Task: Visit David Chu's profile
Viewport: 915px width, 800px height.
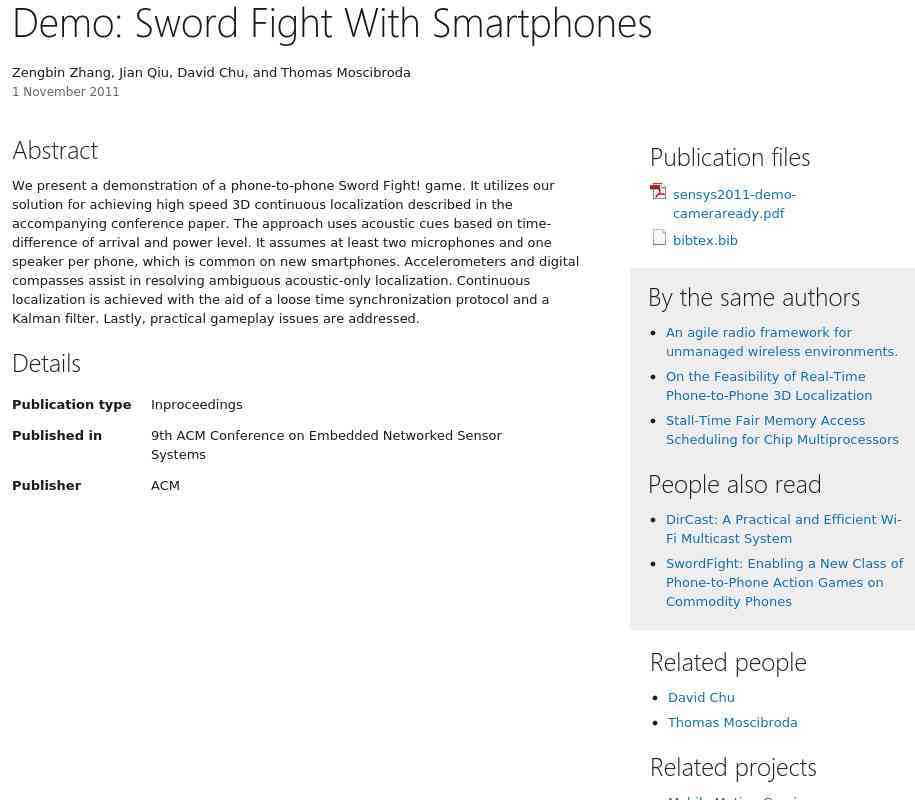Action: [x=701, y=697]
